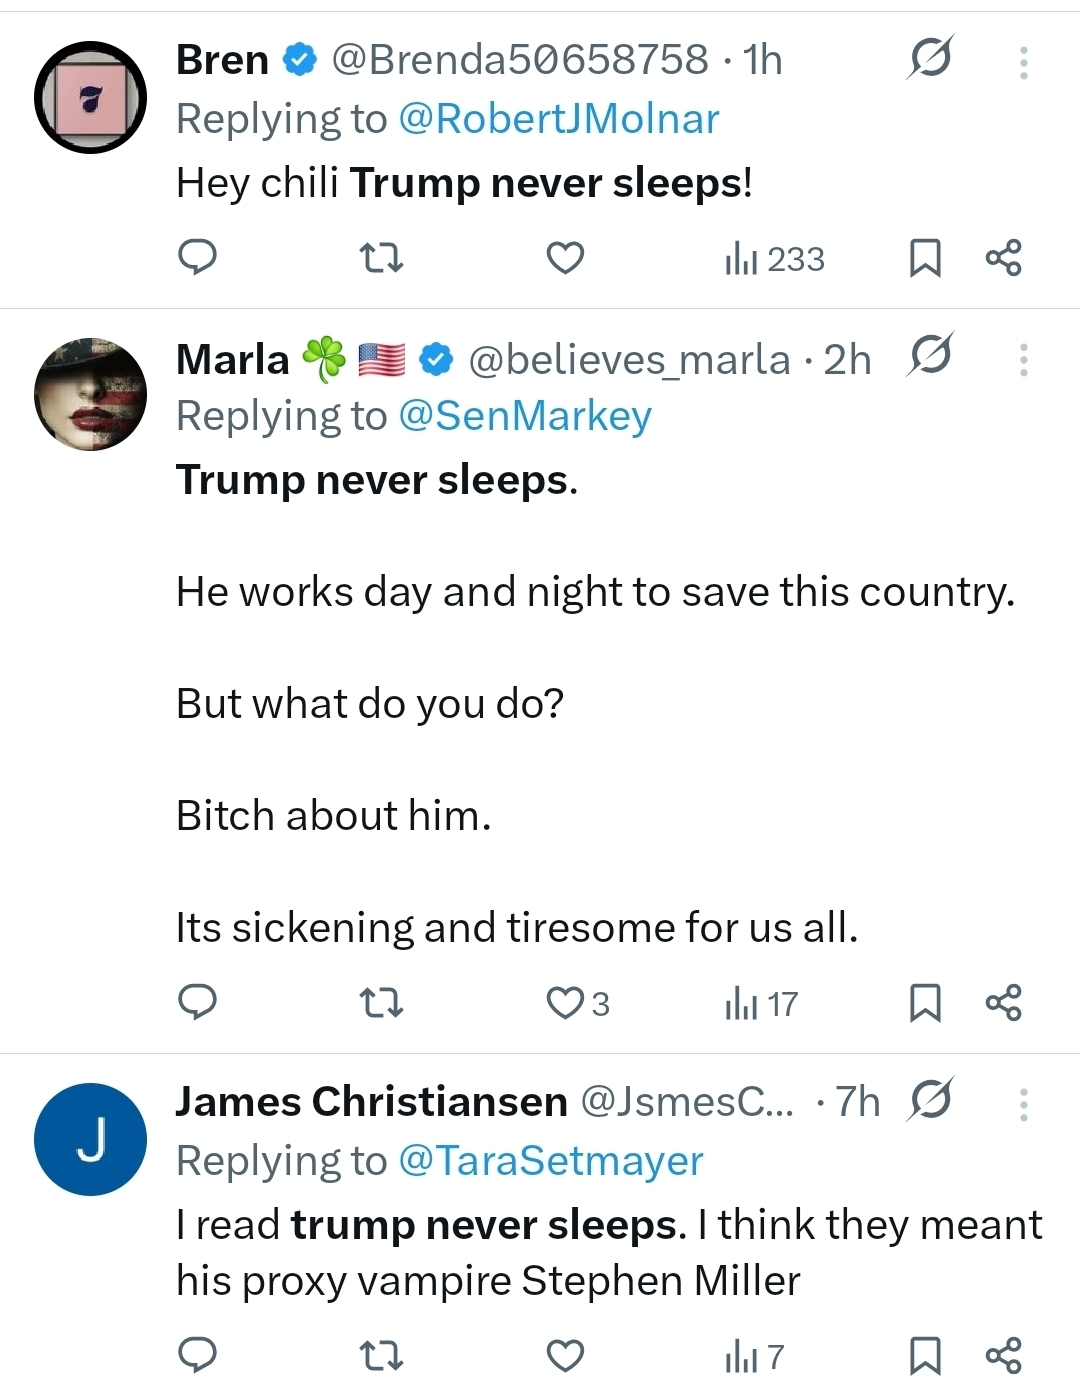Reply to Bren's tweet
Screen dimensions: 1080x1400
click(x=197, y=258)
